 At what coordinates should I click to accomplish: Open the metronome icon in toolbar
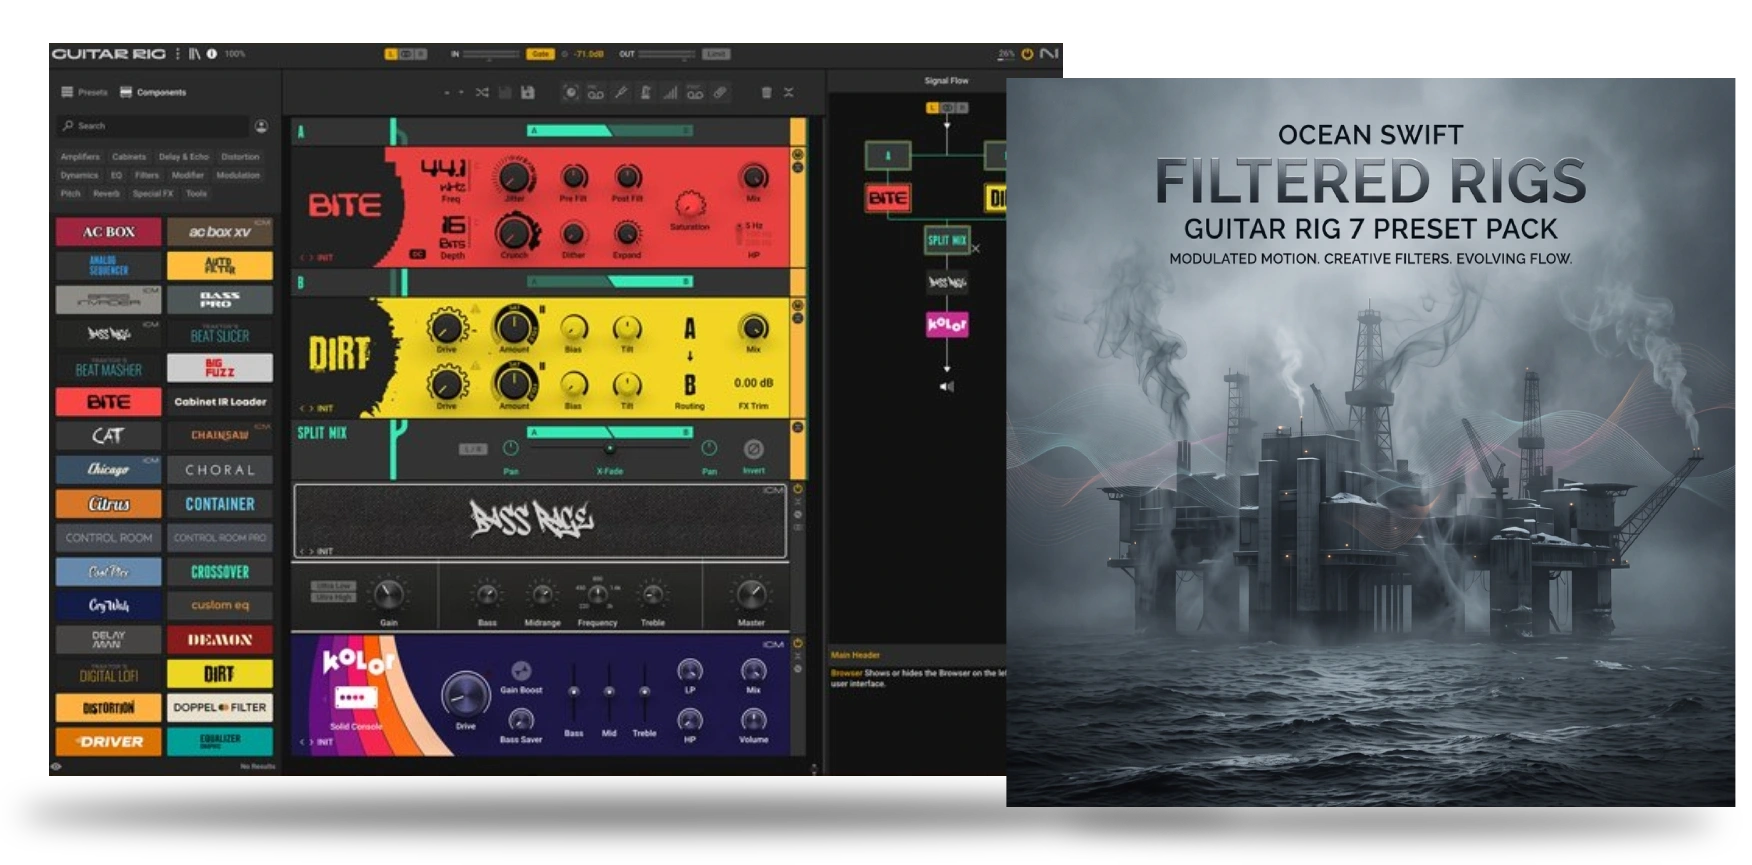[646, 93]
